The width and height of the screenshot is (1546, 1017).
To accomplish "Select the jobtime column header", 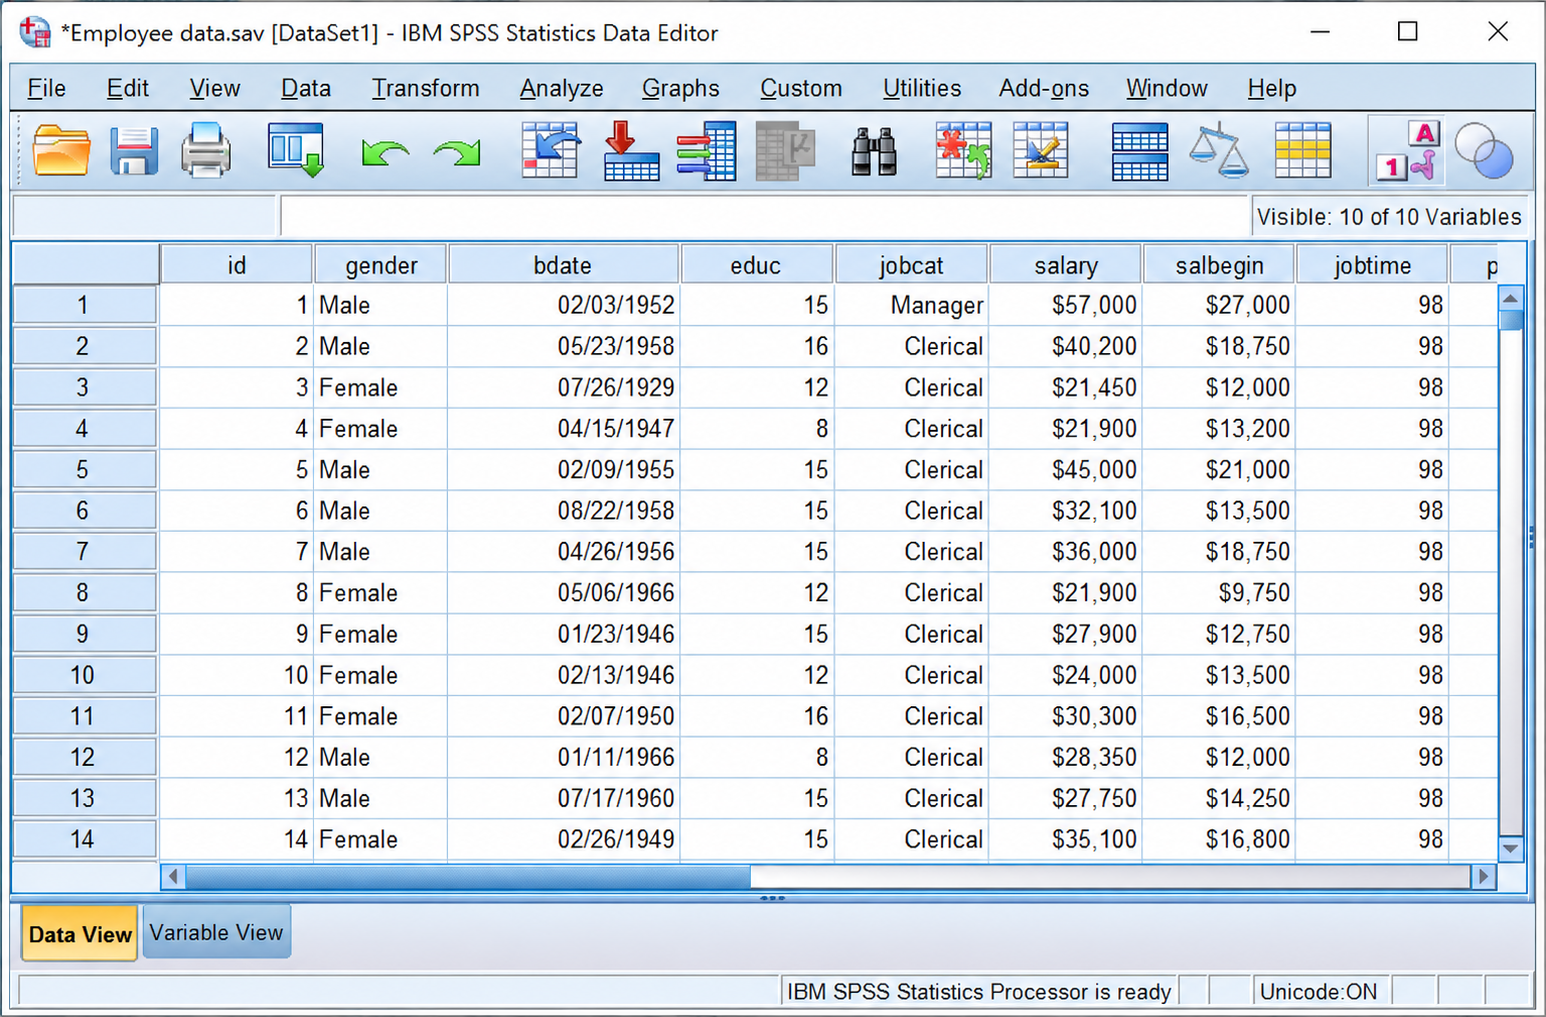I will click(x=1372, y=265).
